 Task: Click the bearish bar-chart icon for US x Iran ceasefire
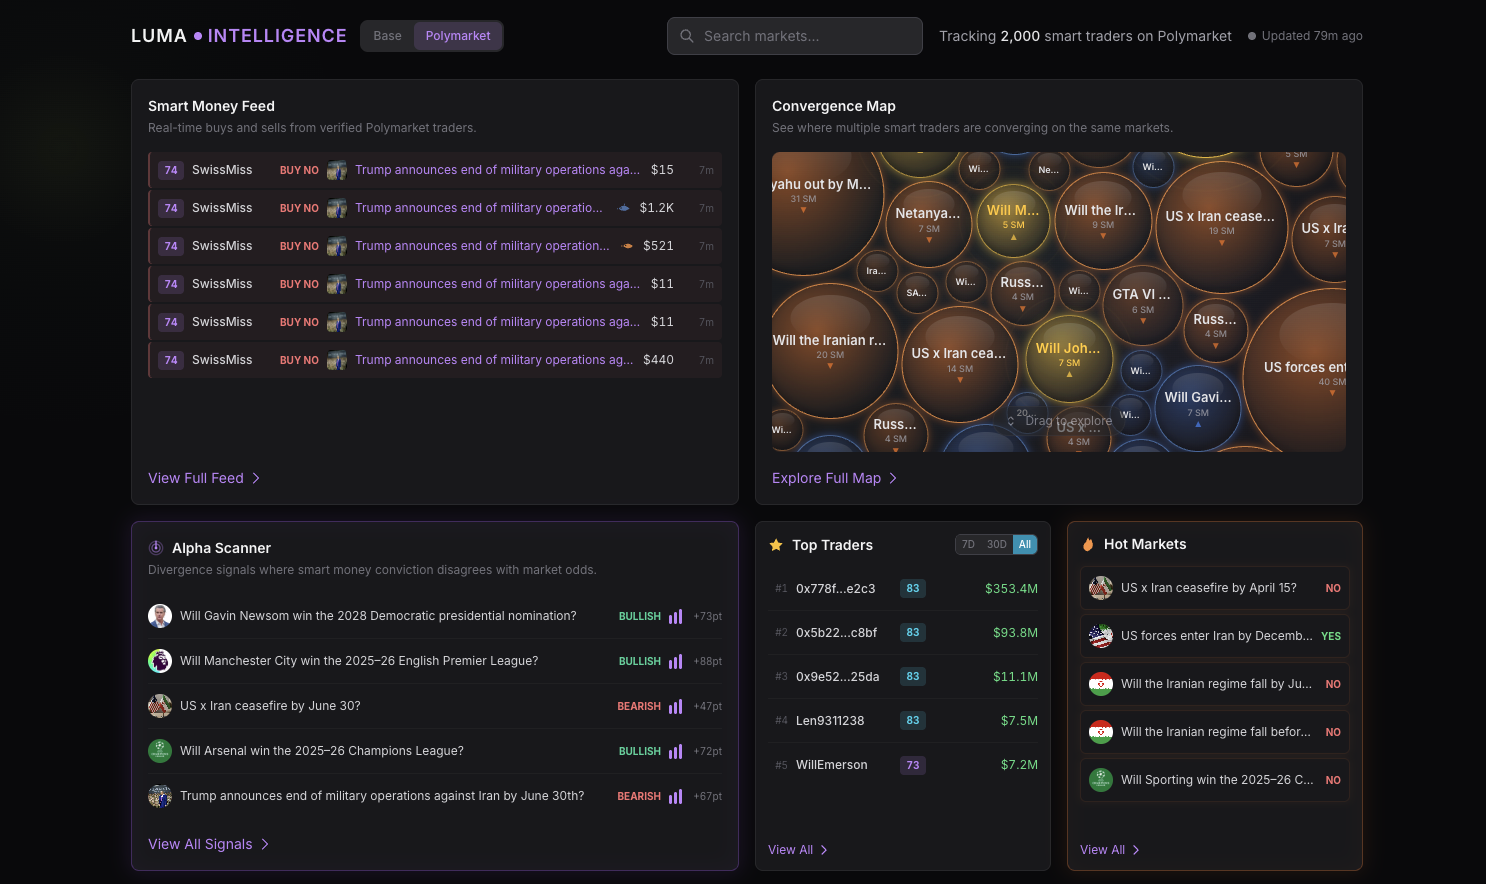pos(675,705)
